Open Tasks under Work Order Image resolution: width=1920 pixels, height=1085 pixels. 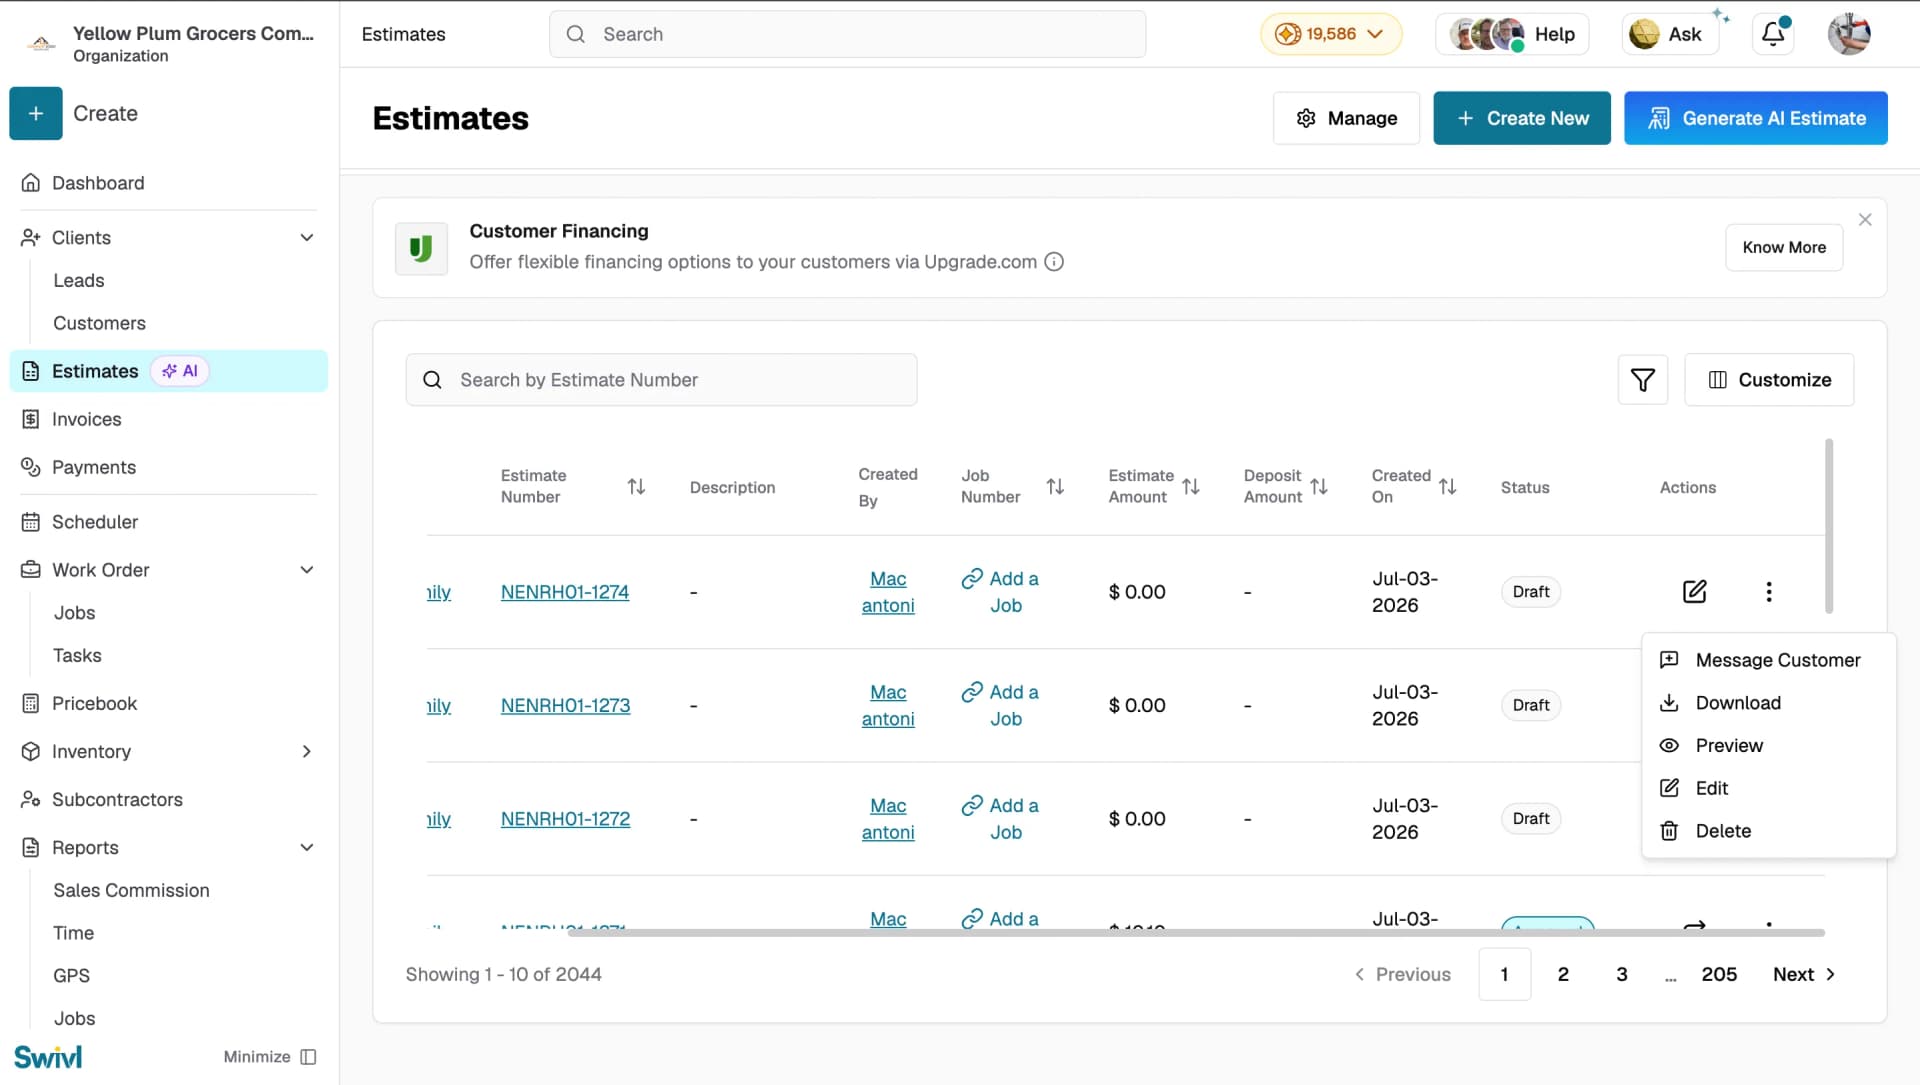(77, 655)
